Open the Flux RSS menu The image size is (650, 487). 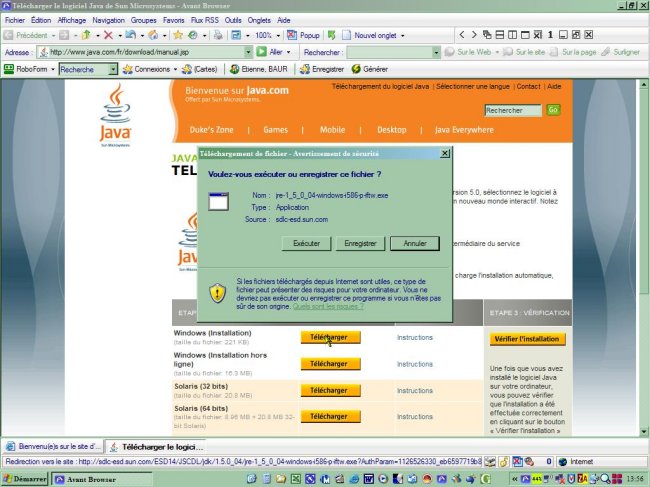coord(205,20)
